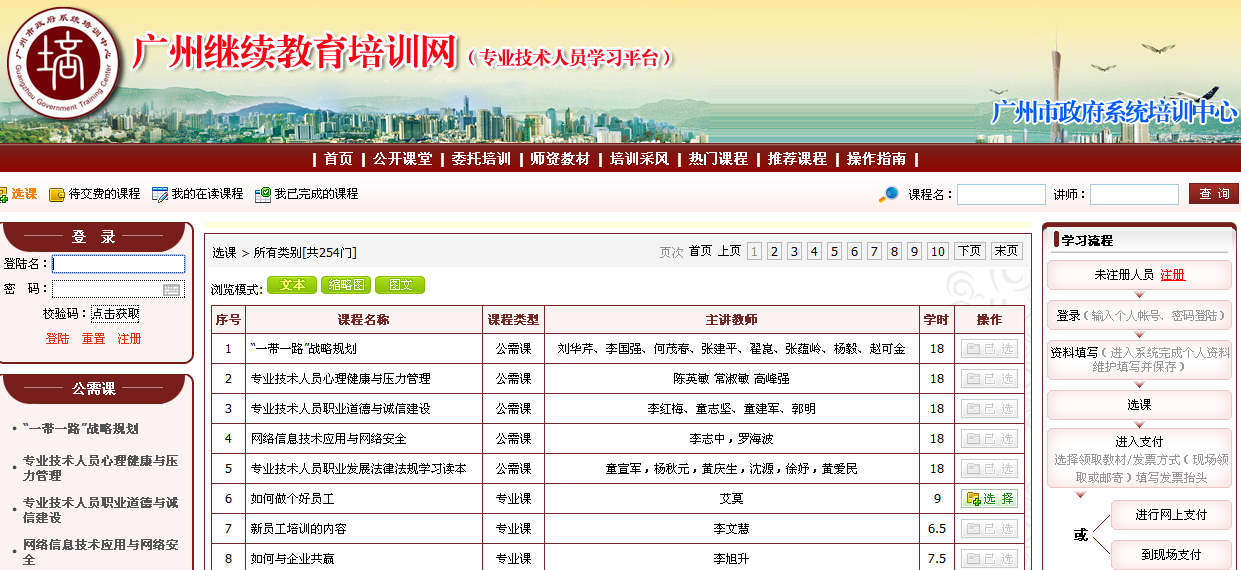Screen dimensions: 1241x570
Task: Open 公开课堂 in navigation bar
Action: click(403, 159)
